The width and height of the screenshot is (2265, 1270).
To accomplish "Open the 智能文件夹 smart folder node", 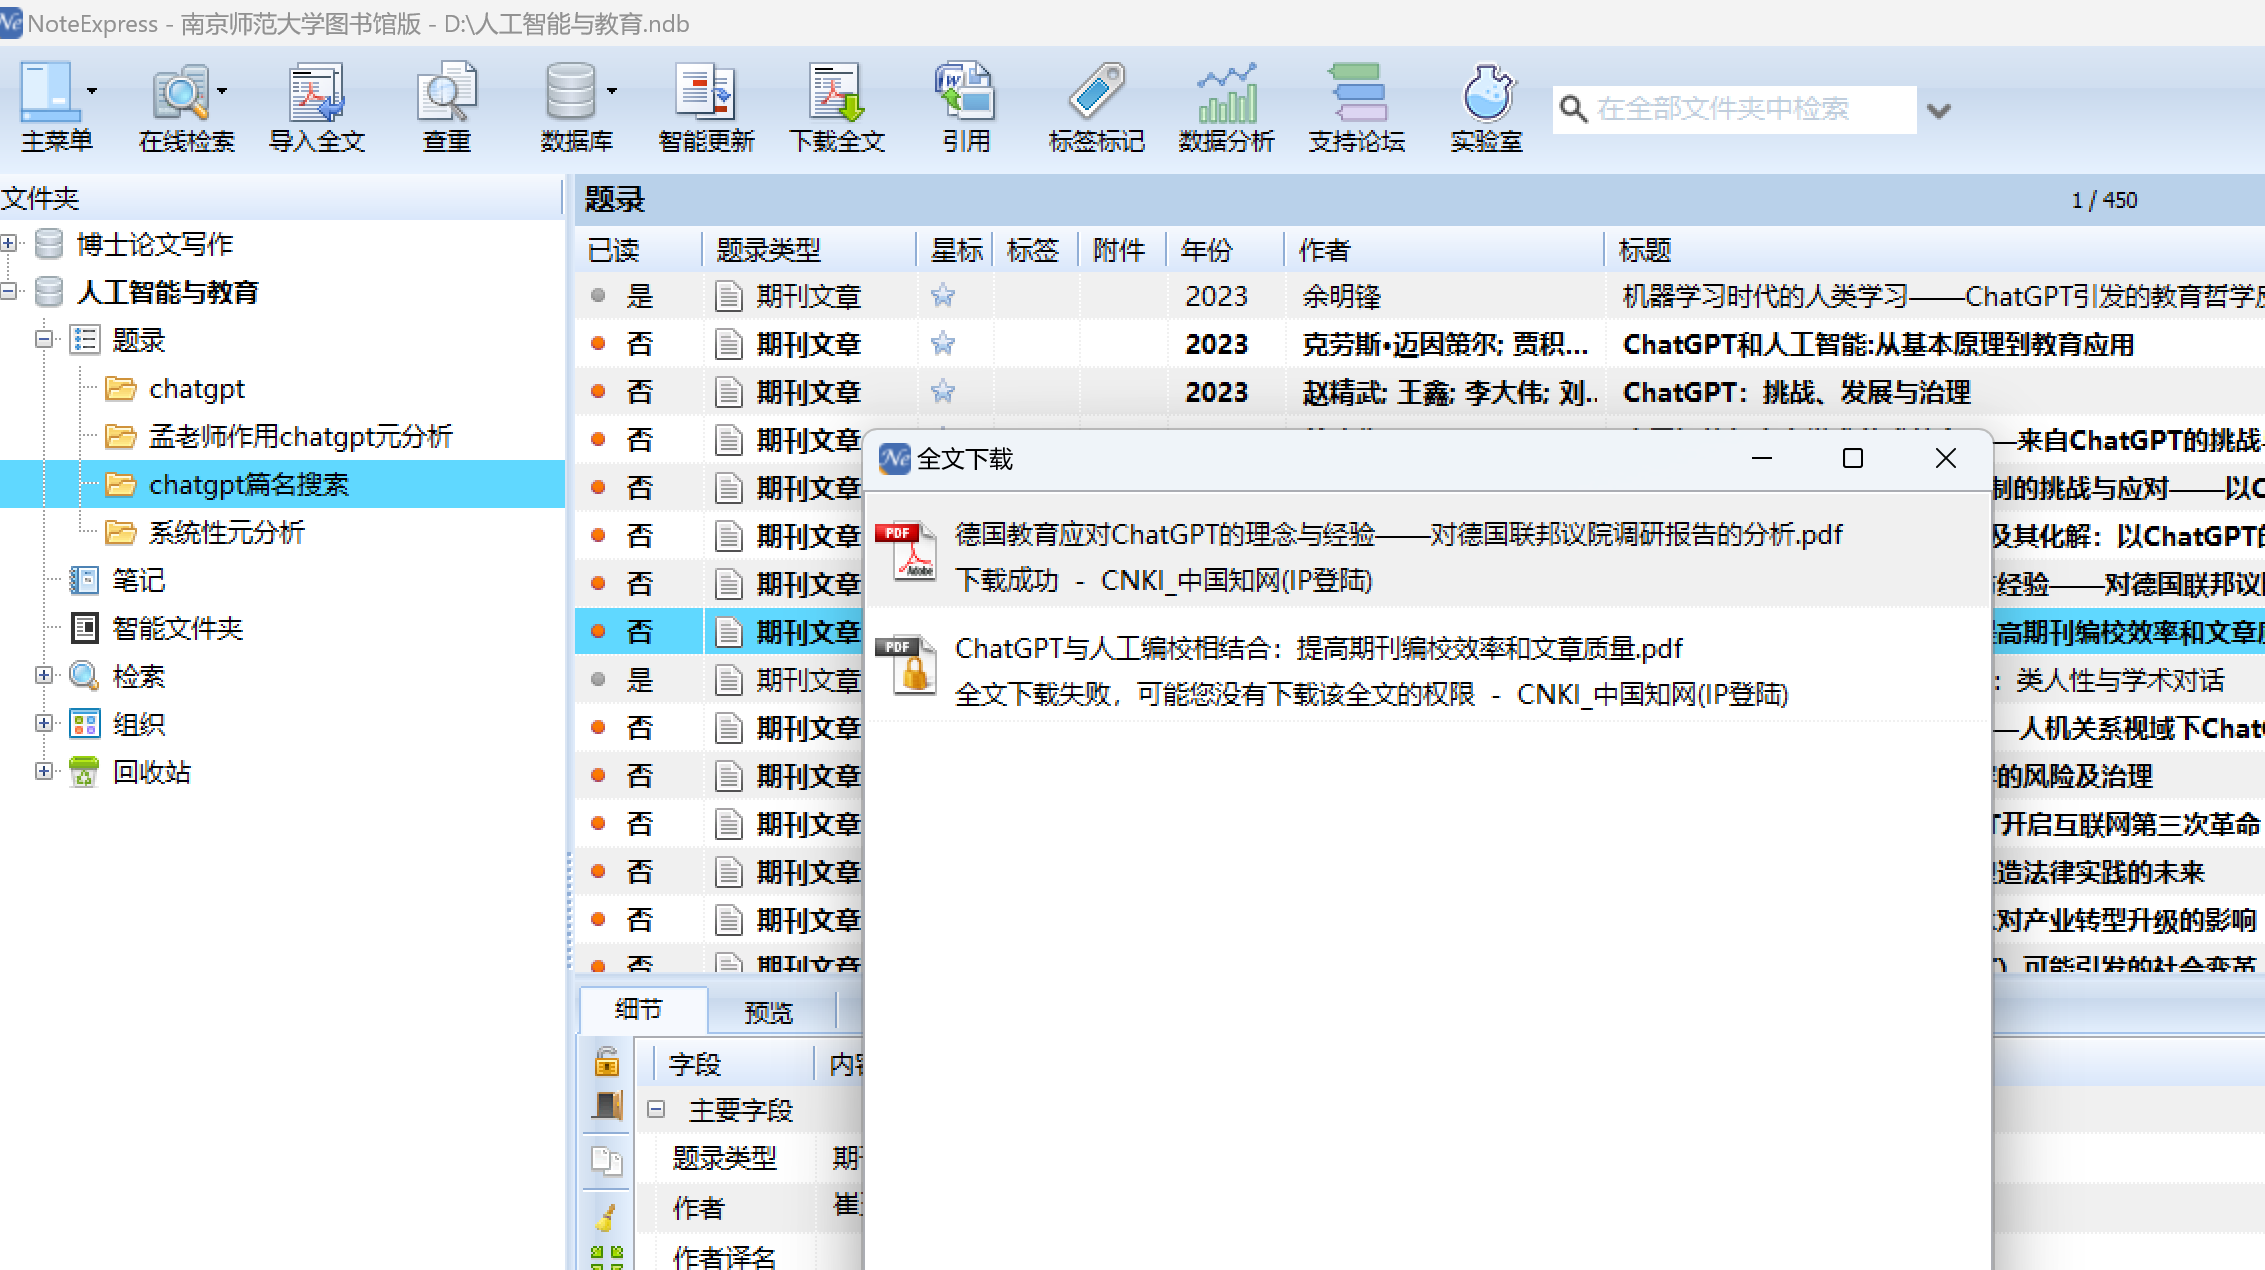I will (x=178, y=628).
